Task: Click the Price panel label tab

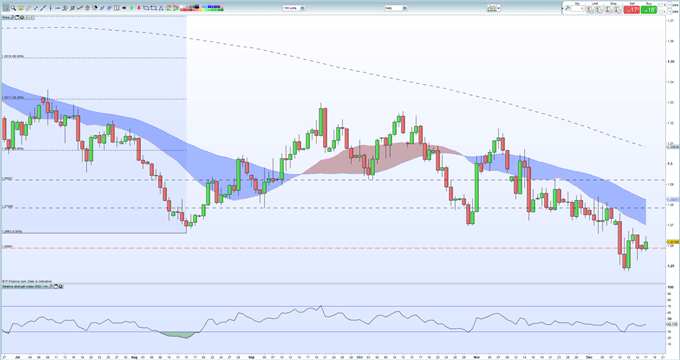Action: [6, 17]
